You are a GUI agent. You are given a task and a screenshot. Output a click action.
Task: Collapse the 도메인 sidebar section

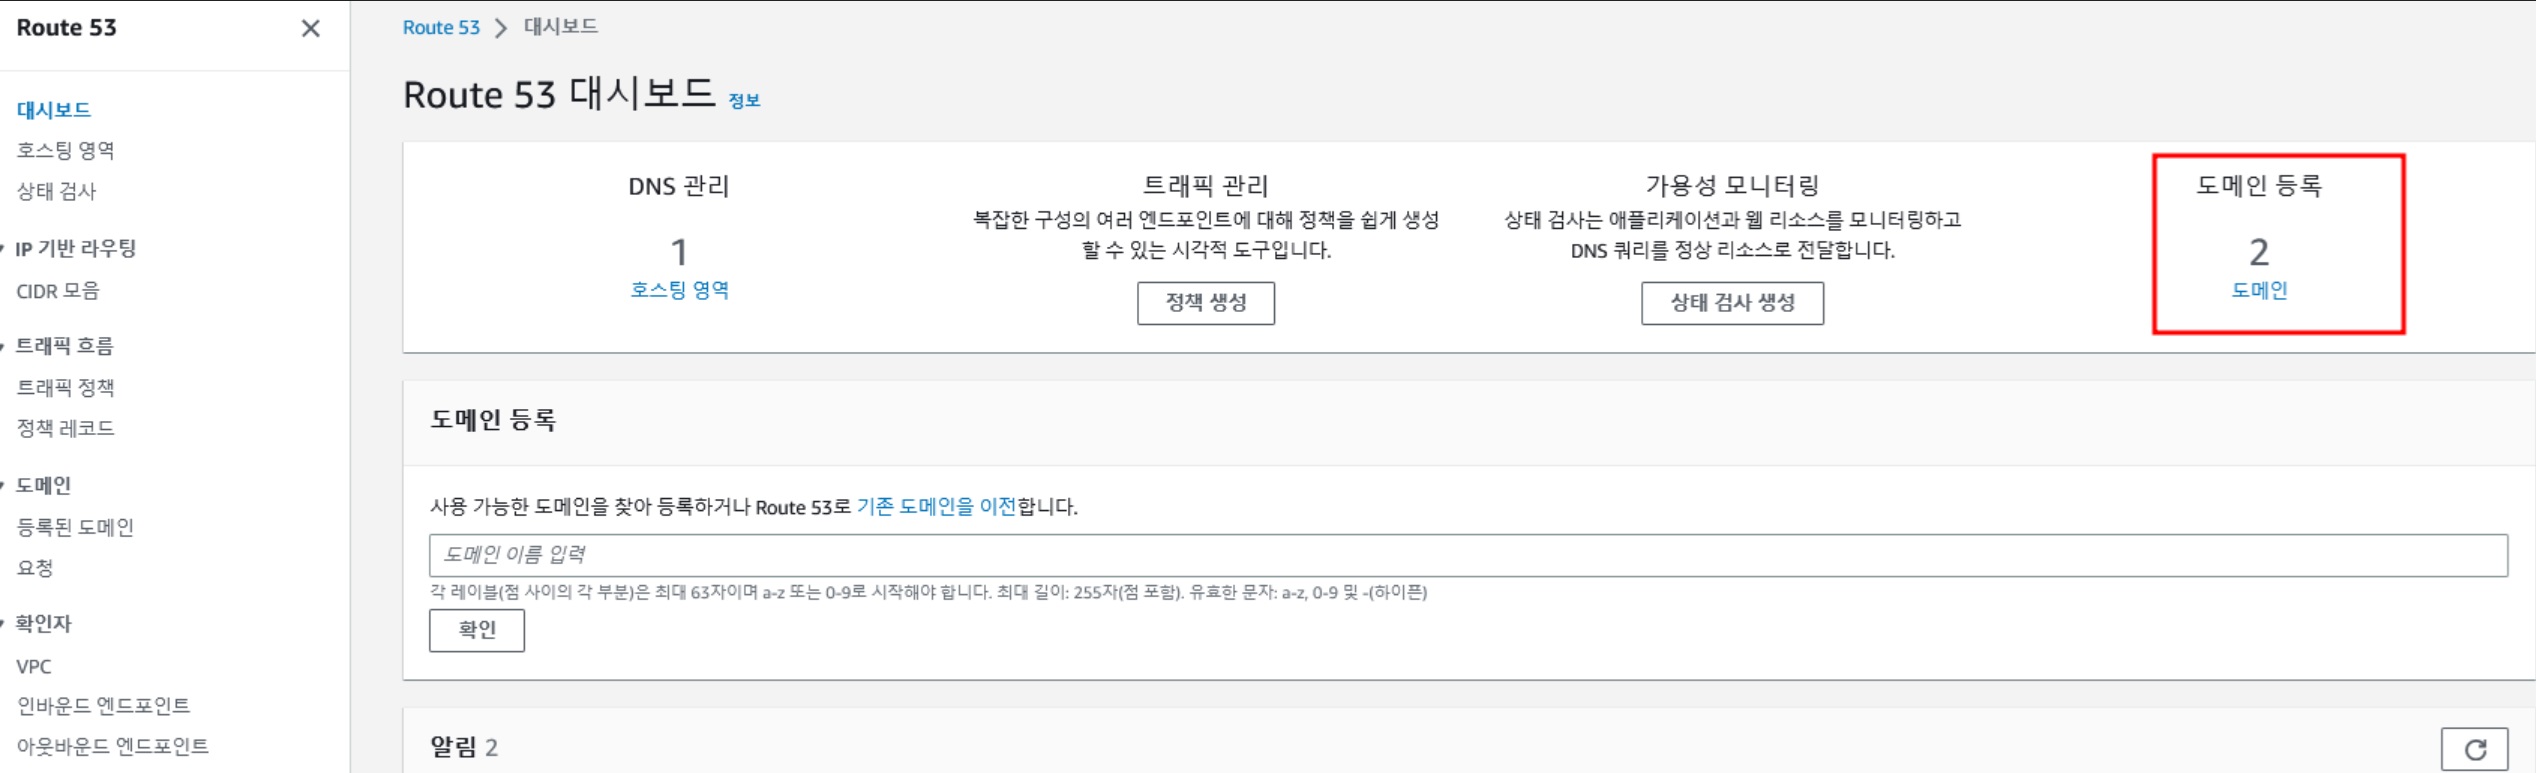[x=3, y=486]
